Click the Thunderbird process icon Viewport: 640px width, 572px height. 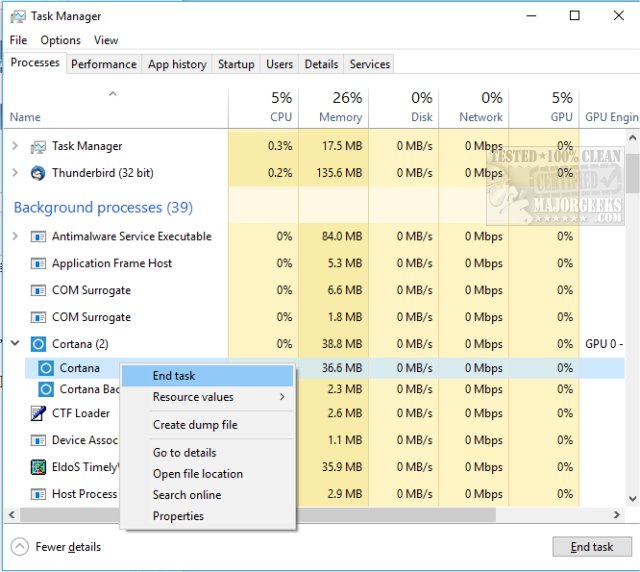point(38,173)
